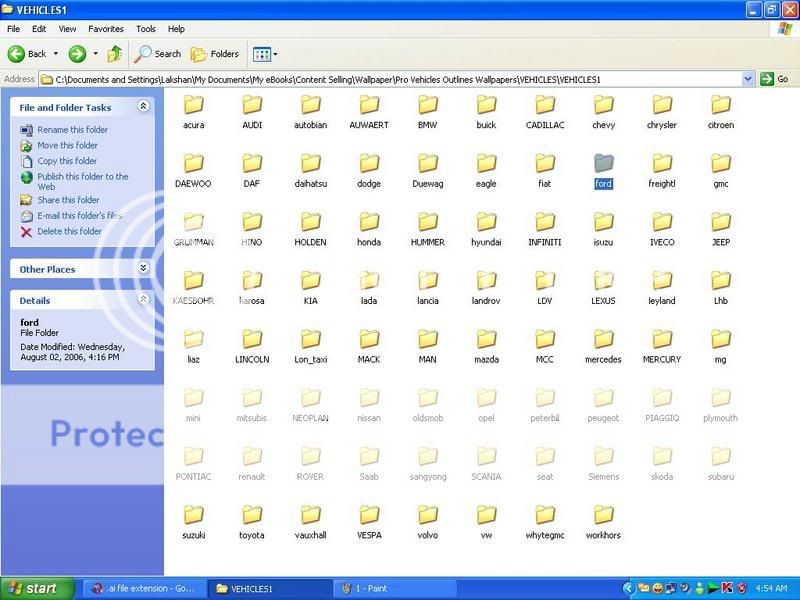Select the KIA folder
Viewport: 800px width, 600px height.
[x=311, y=288]
